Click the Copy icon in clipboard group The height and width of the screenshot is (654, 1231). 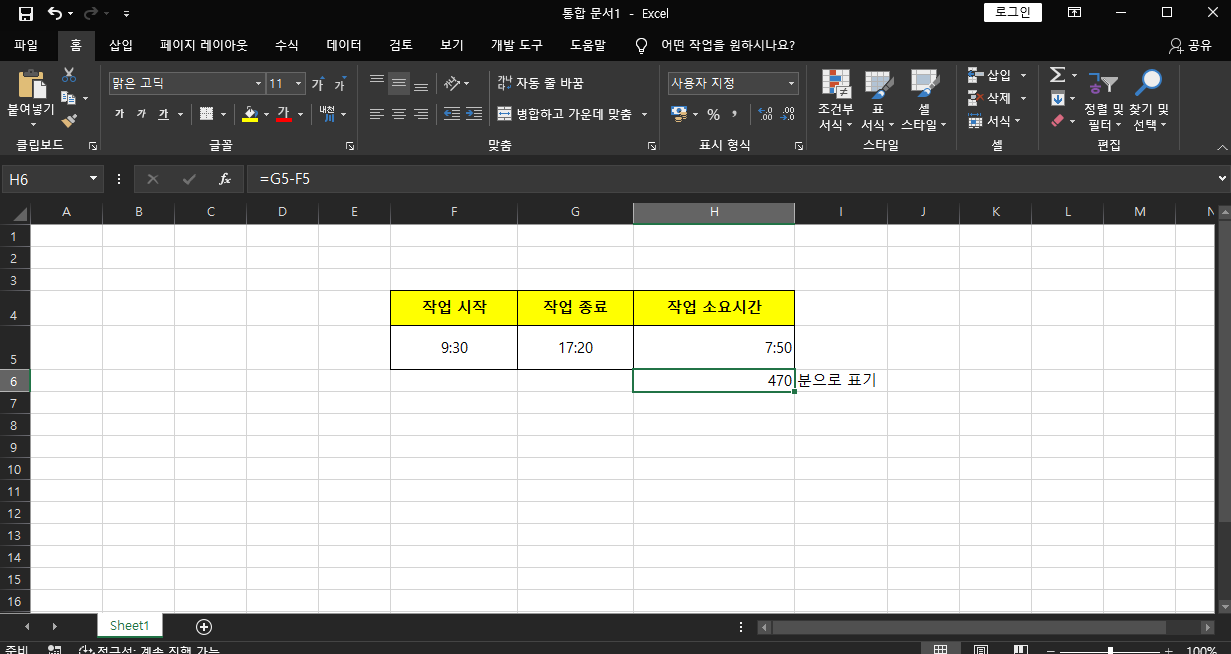click(69, 98)
